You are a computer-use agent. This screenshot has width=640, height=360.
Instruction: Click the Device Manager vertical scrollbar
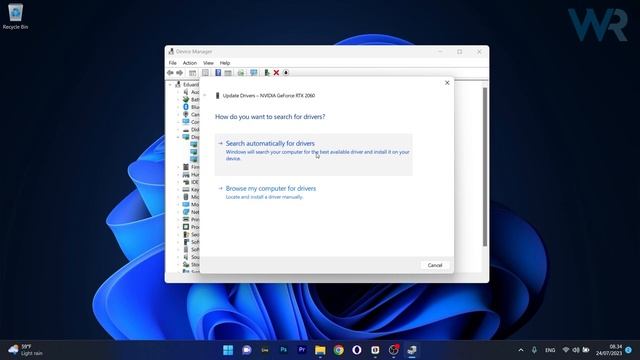click(485, 167)
